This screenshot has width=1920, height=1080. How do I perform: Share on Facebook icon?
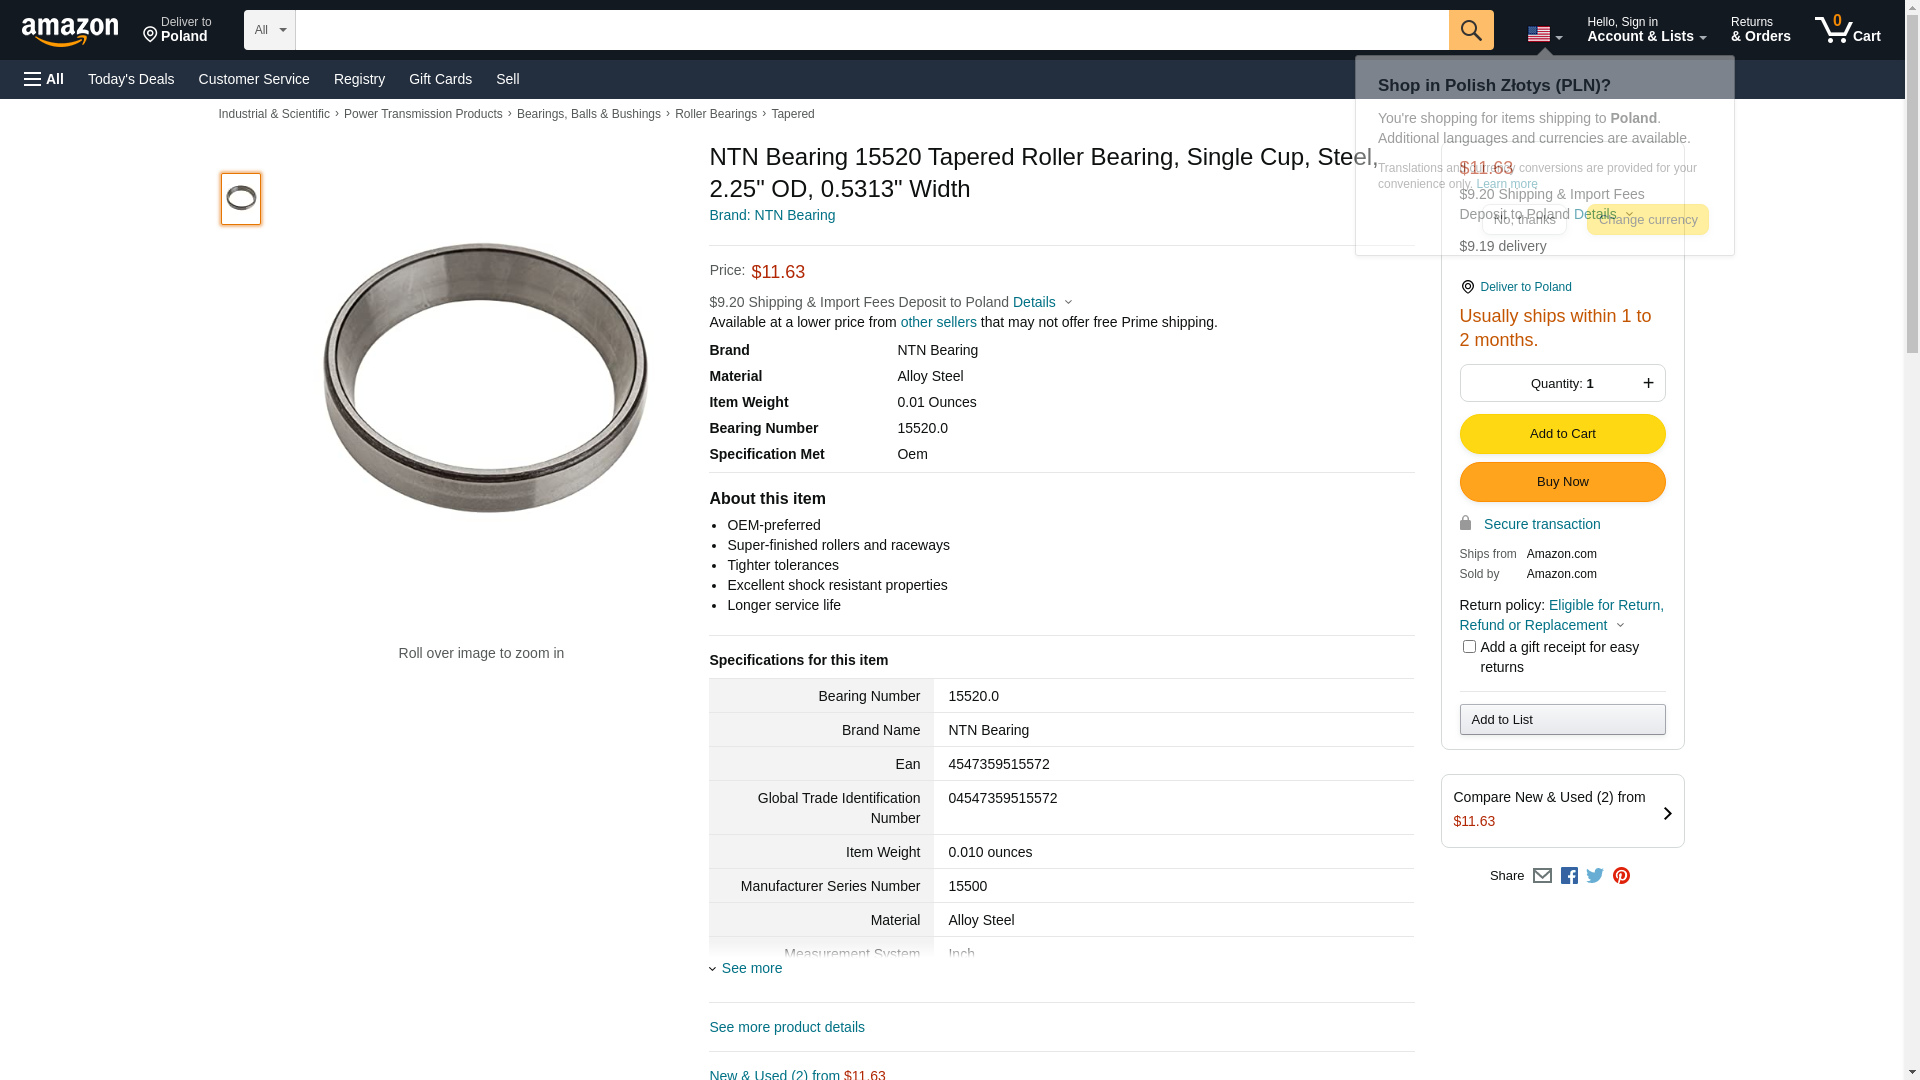click(1569, 876)
